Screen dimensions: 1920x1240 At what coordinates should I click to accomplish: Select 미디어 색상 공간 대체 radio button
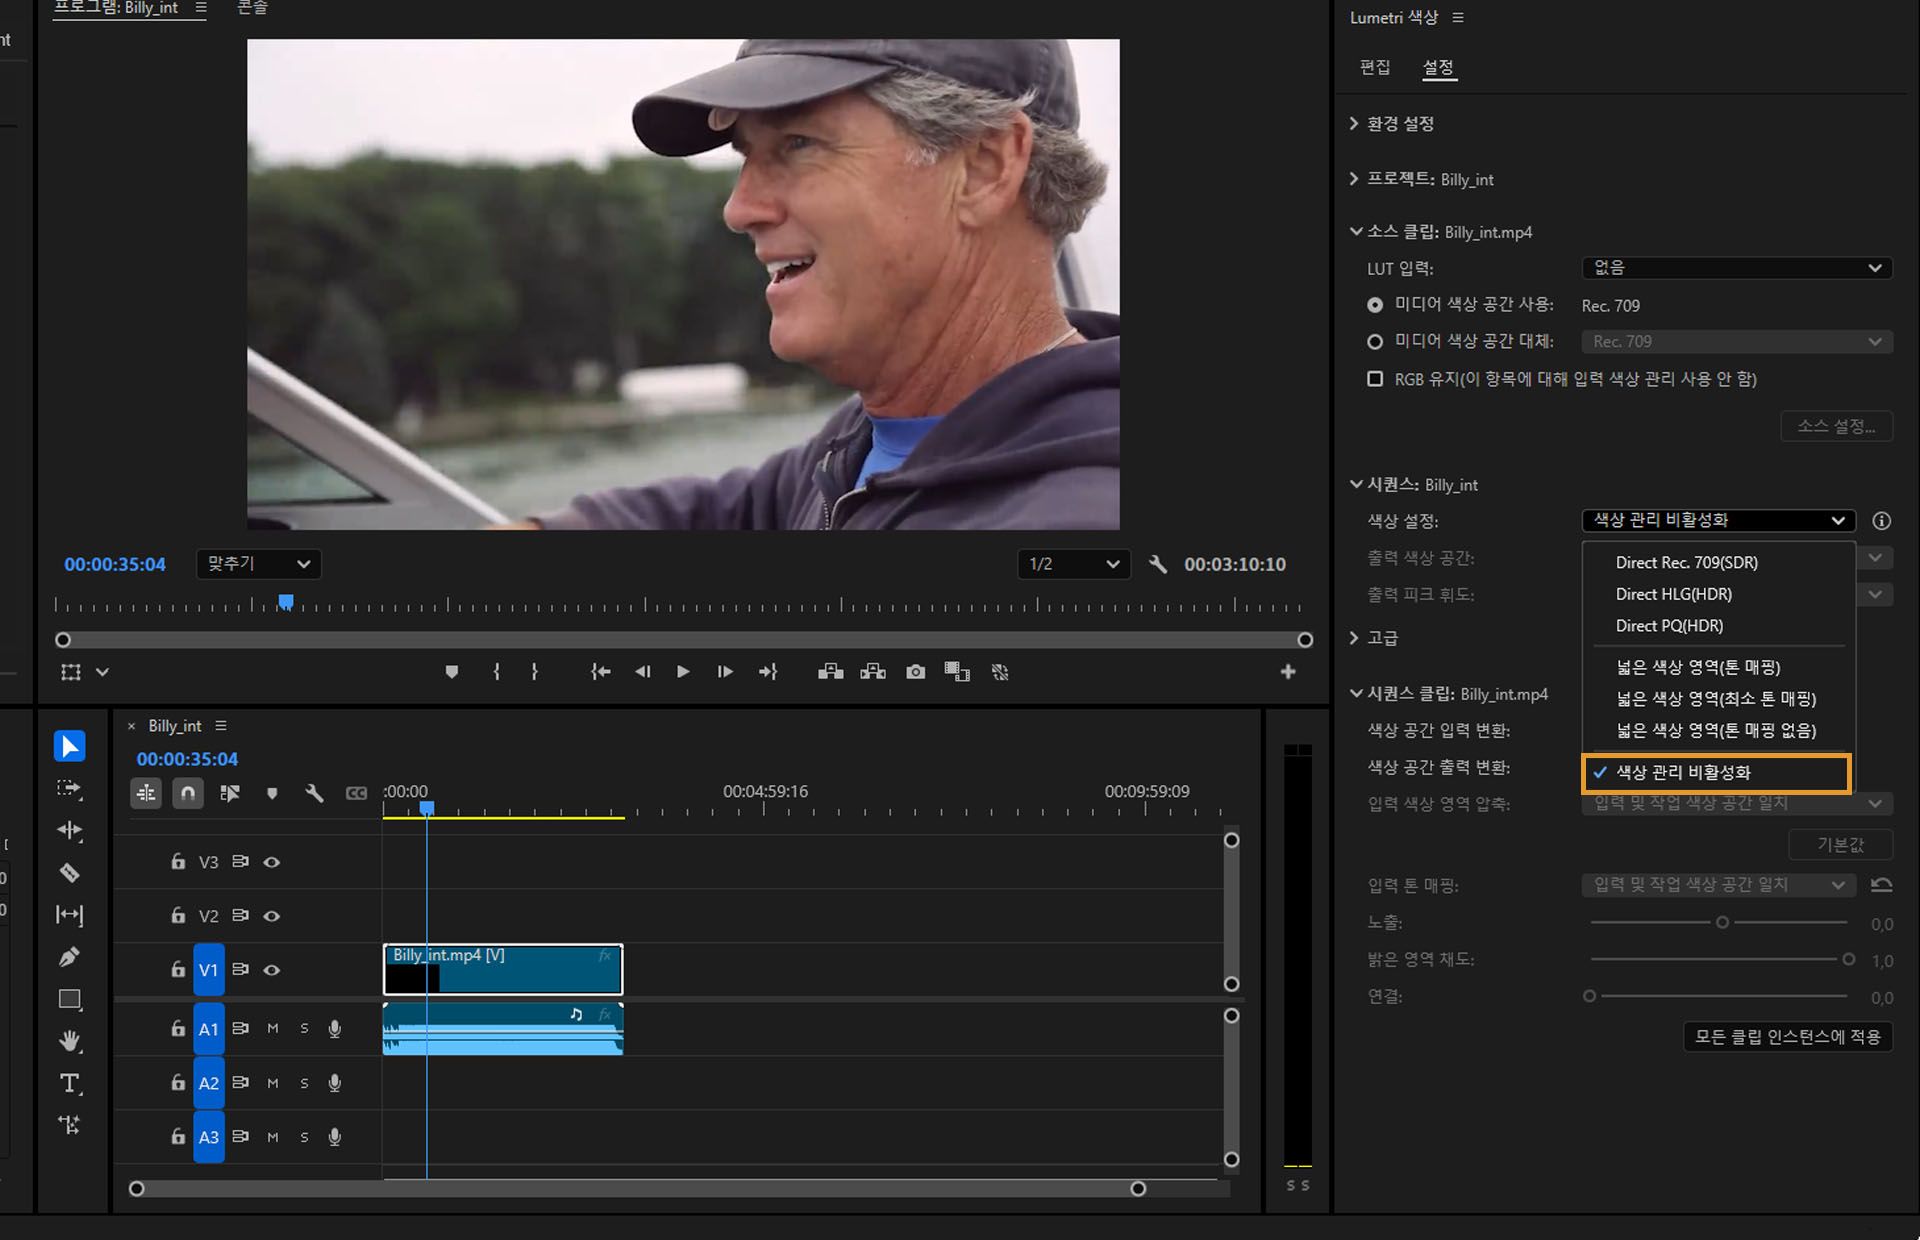tap(1375, 342)
